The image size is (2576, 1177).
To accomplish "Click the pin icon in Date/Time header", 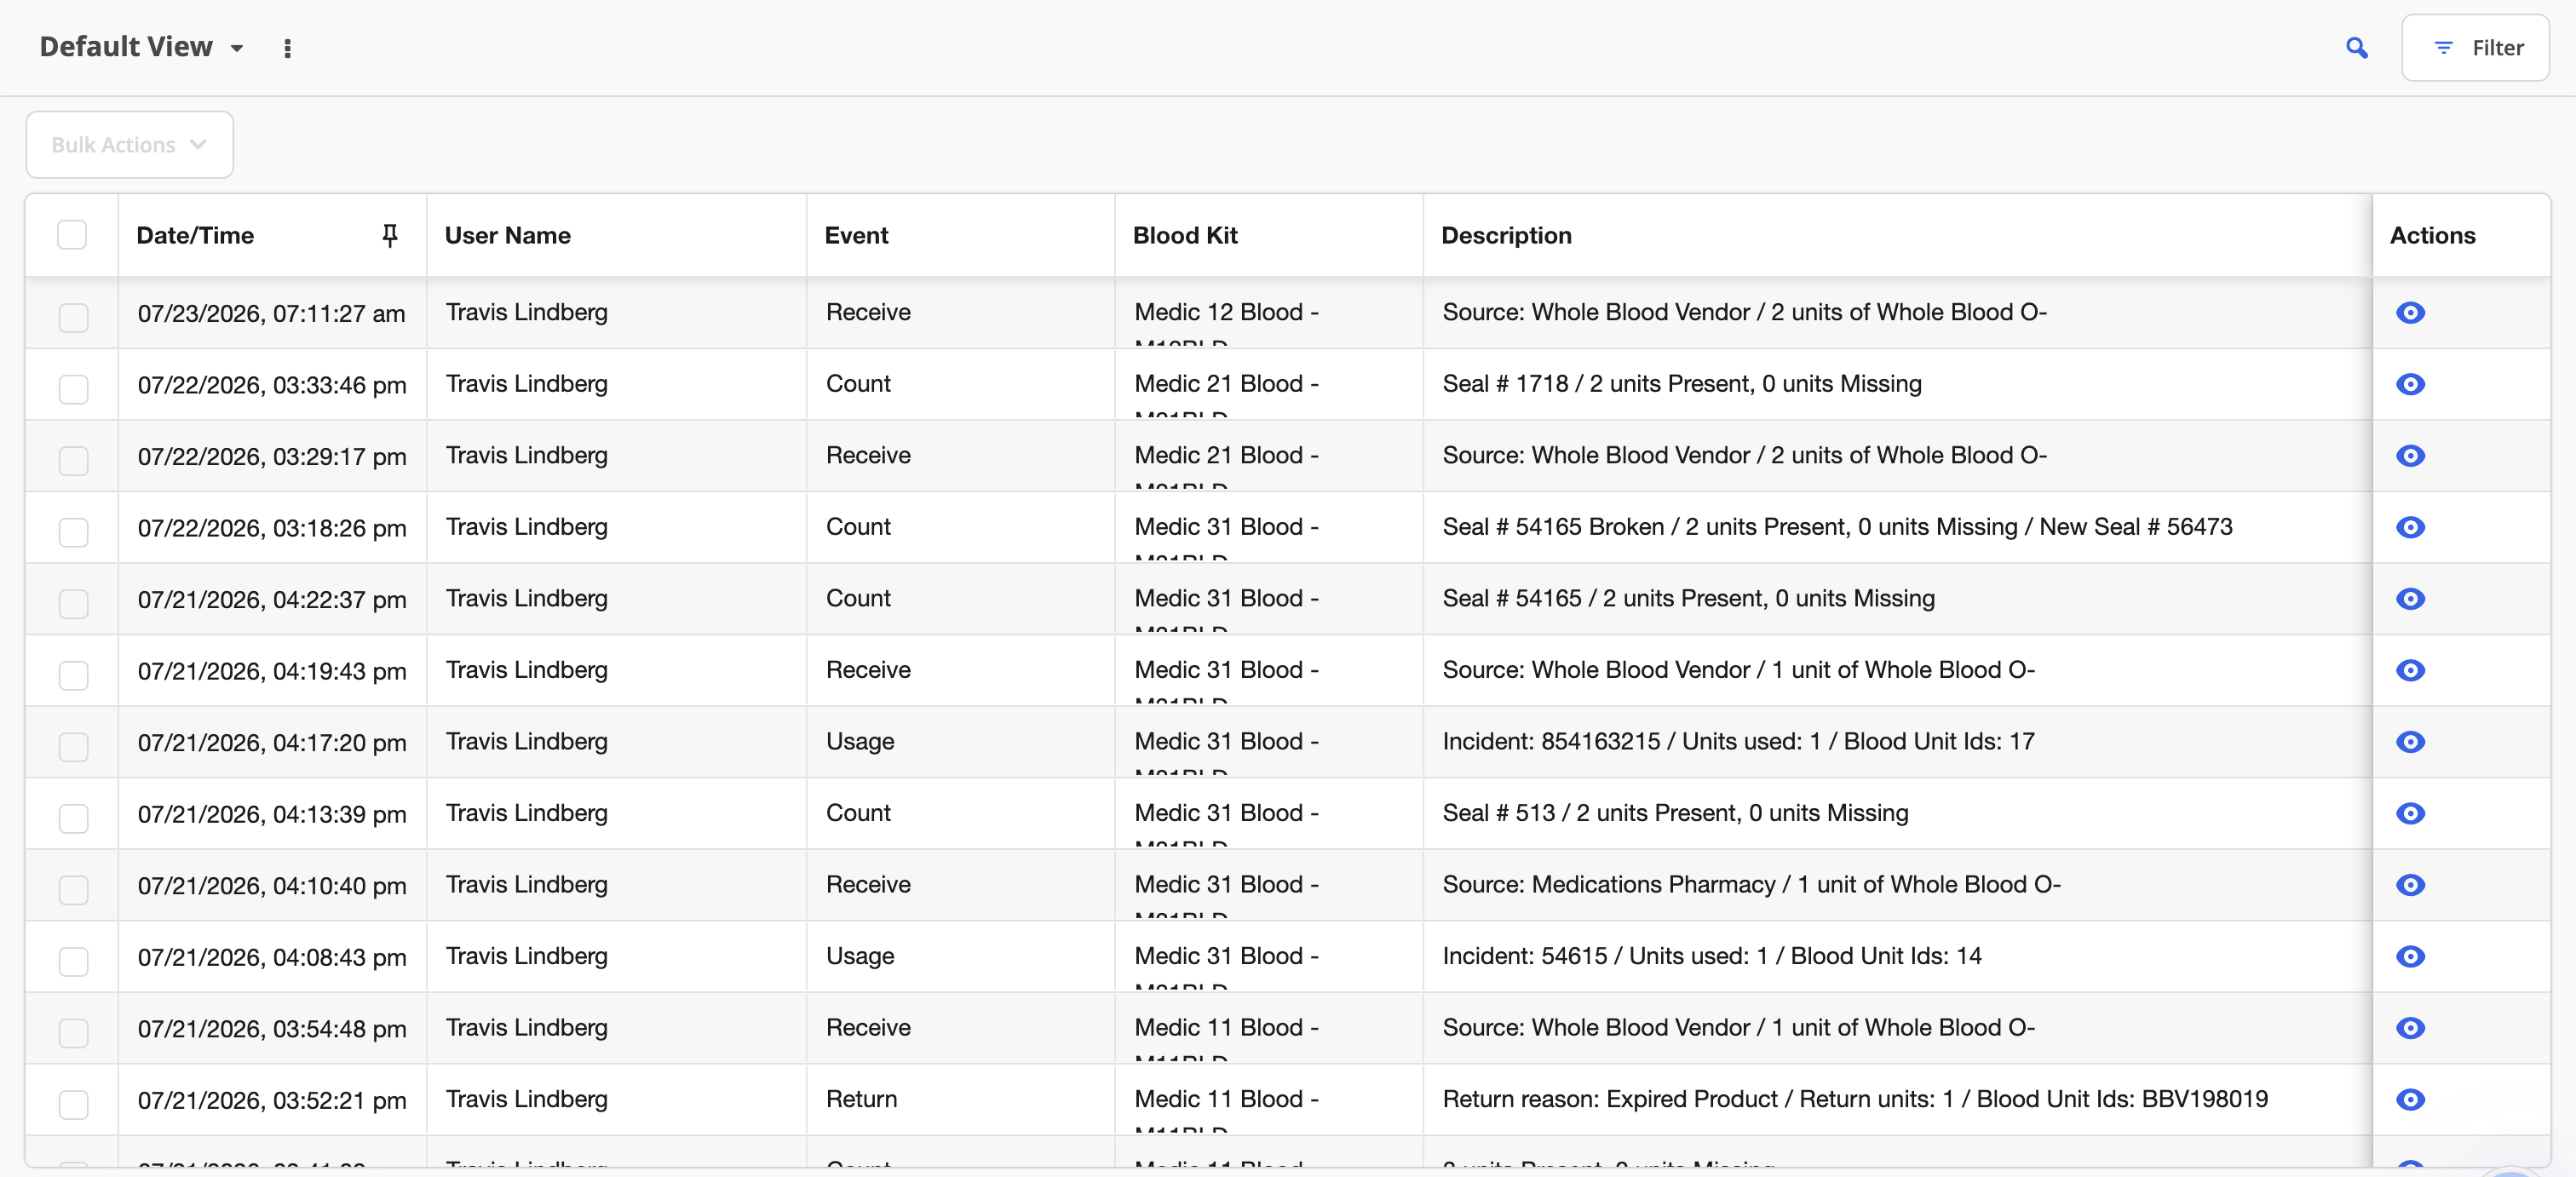I will [390, 235].
